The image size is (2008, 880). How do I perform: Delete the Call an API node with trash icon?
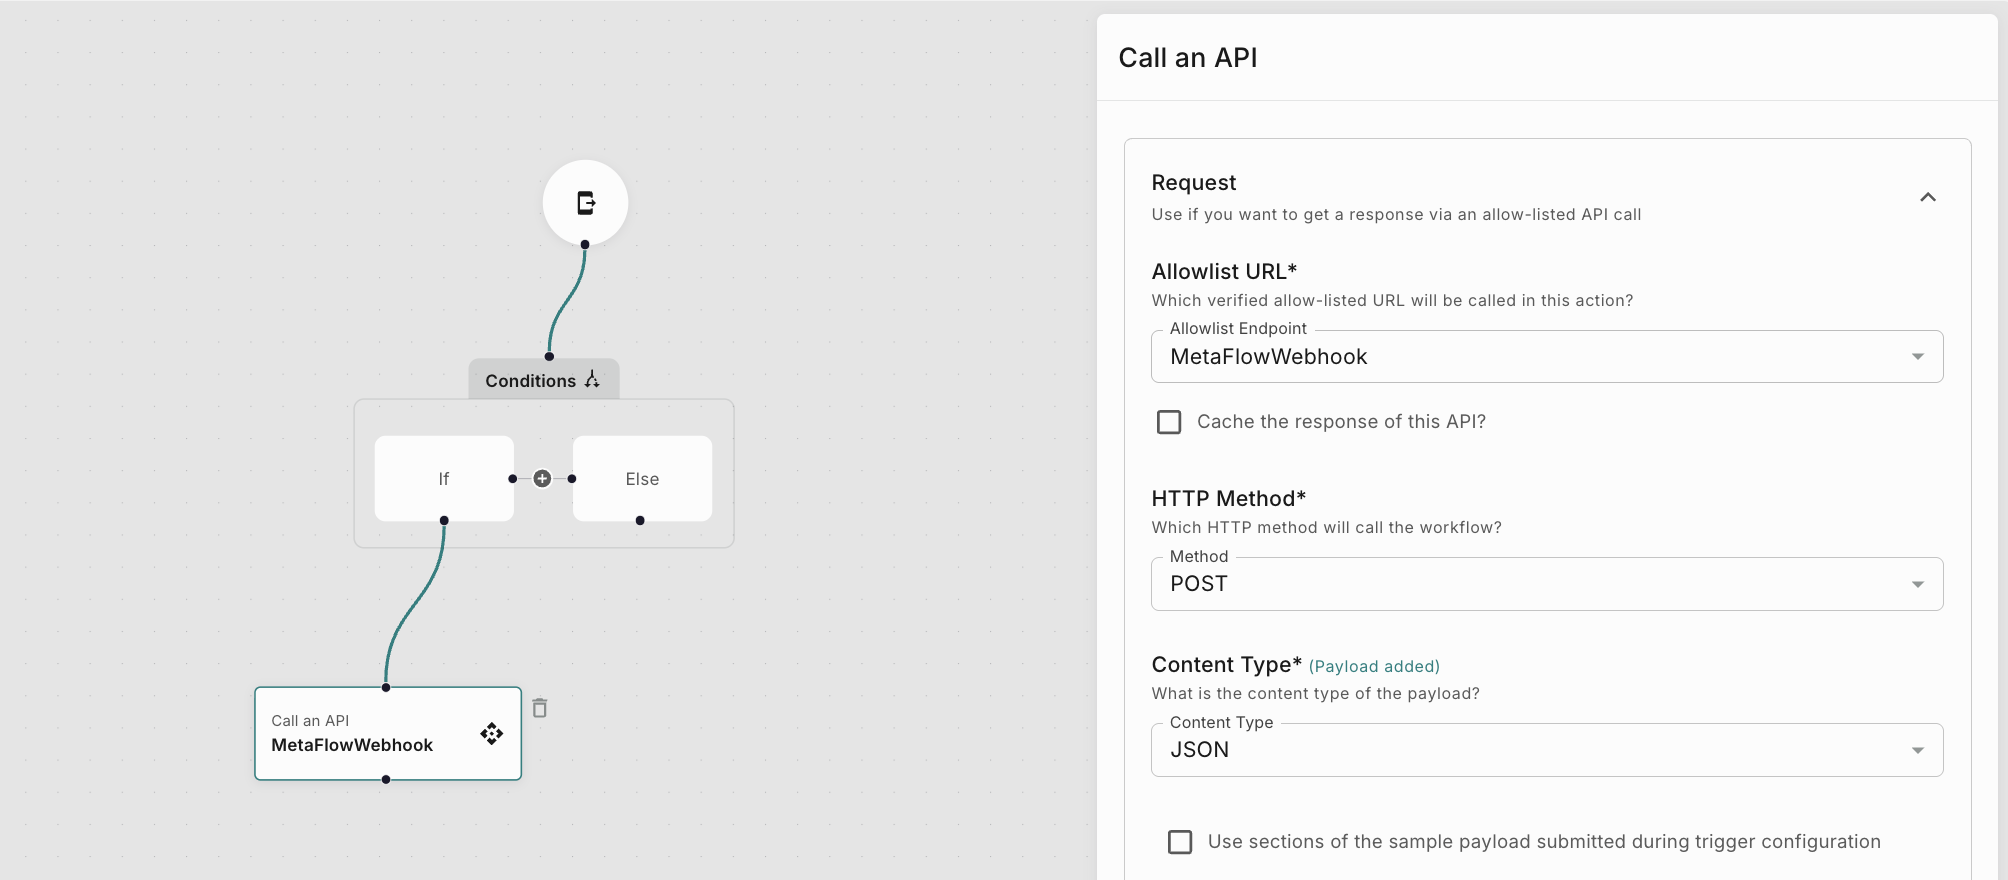click(x=540, y=708)
